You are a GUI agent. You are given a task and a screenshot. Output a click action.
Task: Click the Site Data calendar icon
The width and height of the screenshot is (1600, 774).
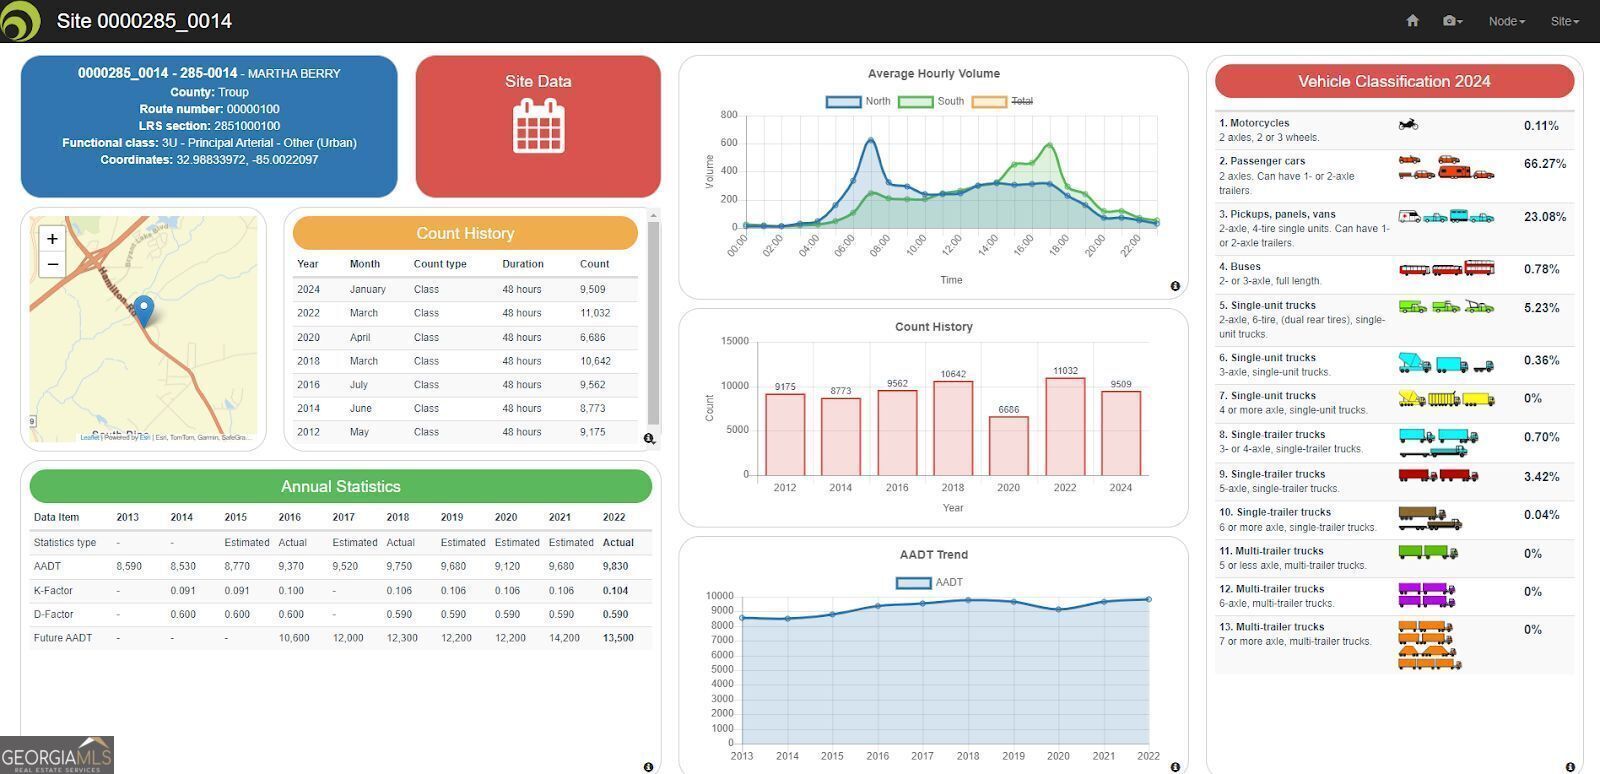coord(538,127)
